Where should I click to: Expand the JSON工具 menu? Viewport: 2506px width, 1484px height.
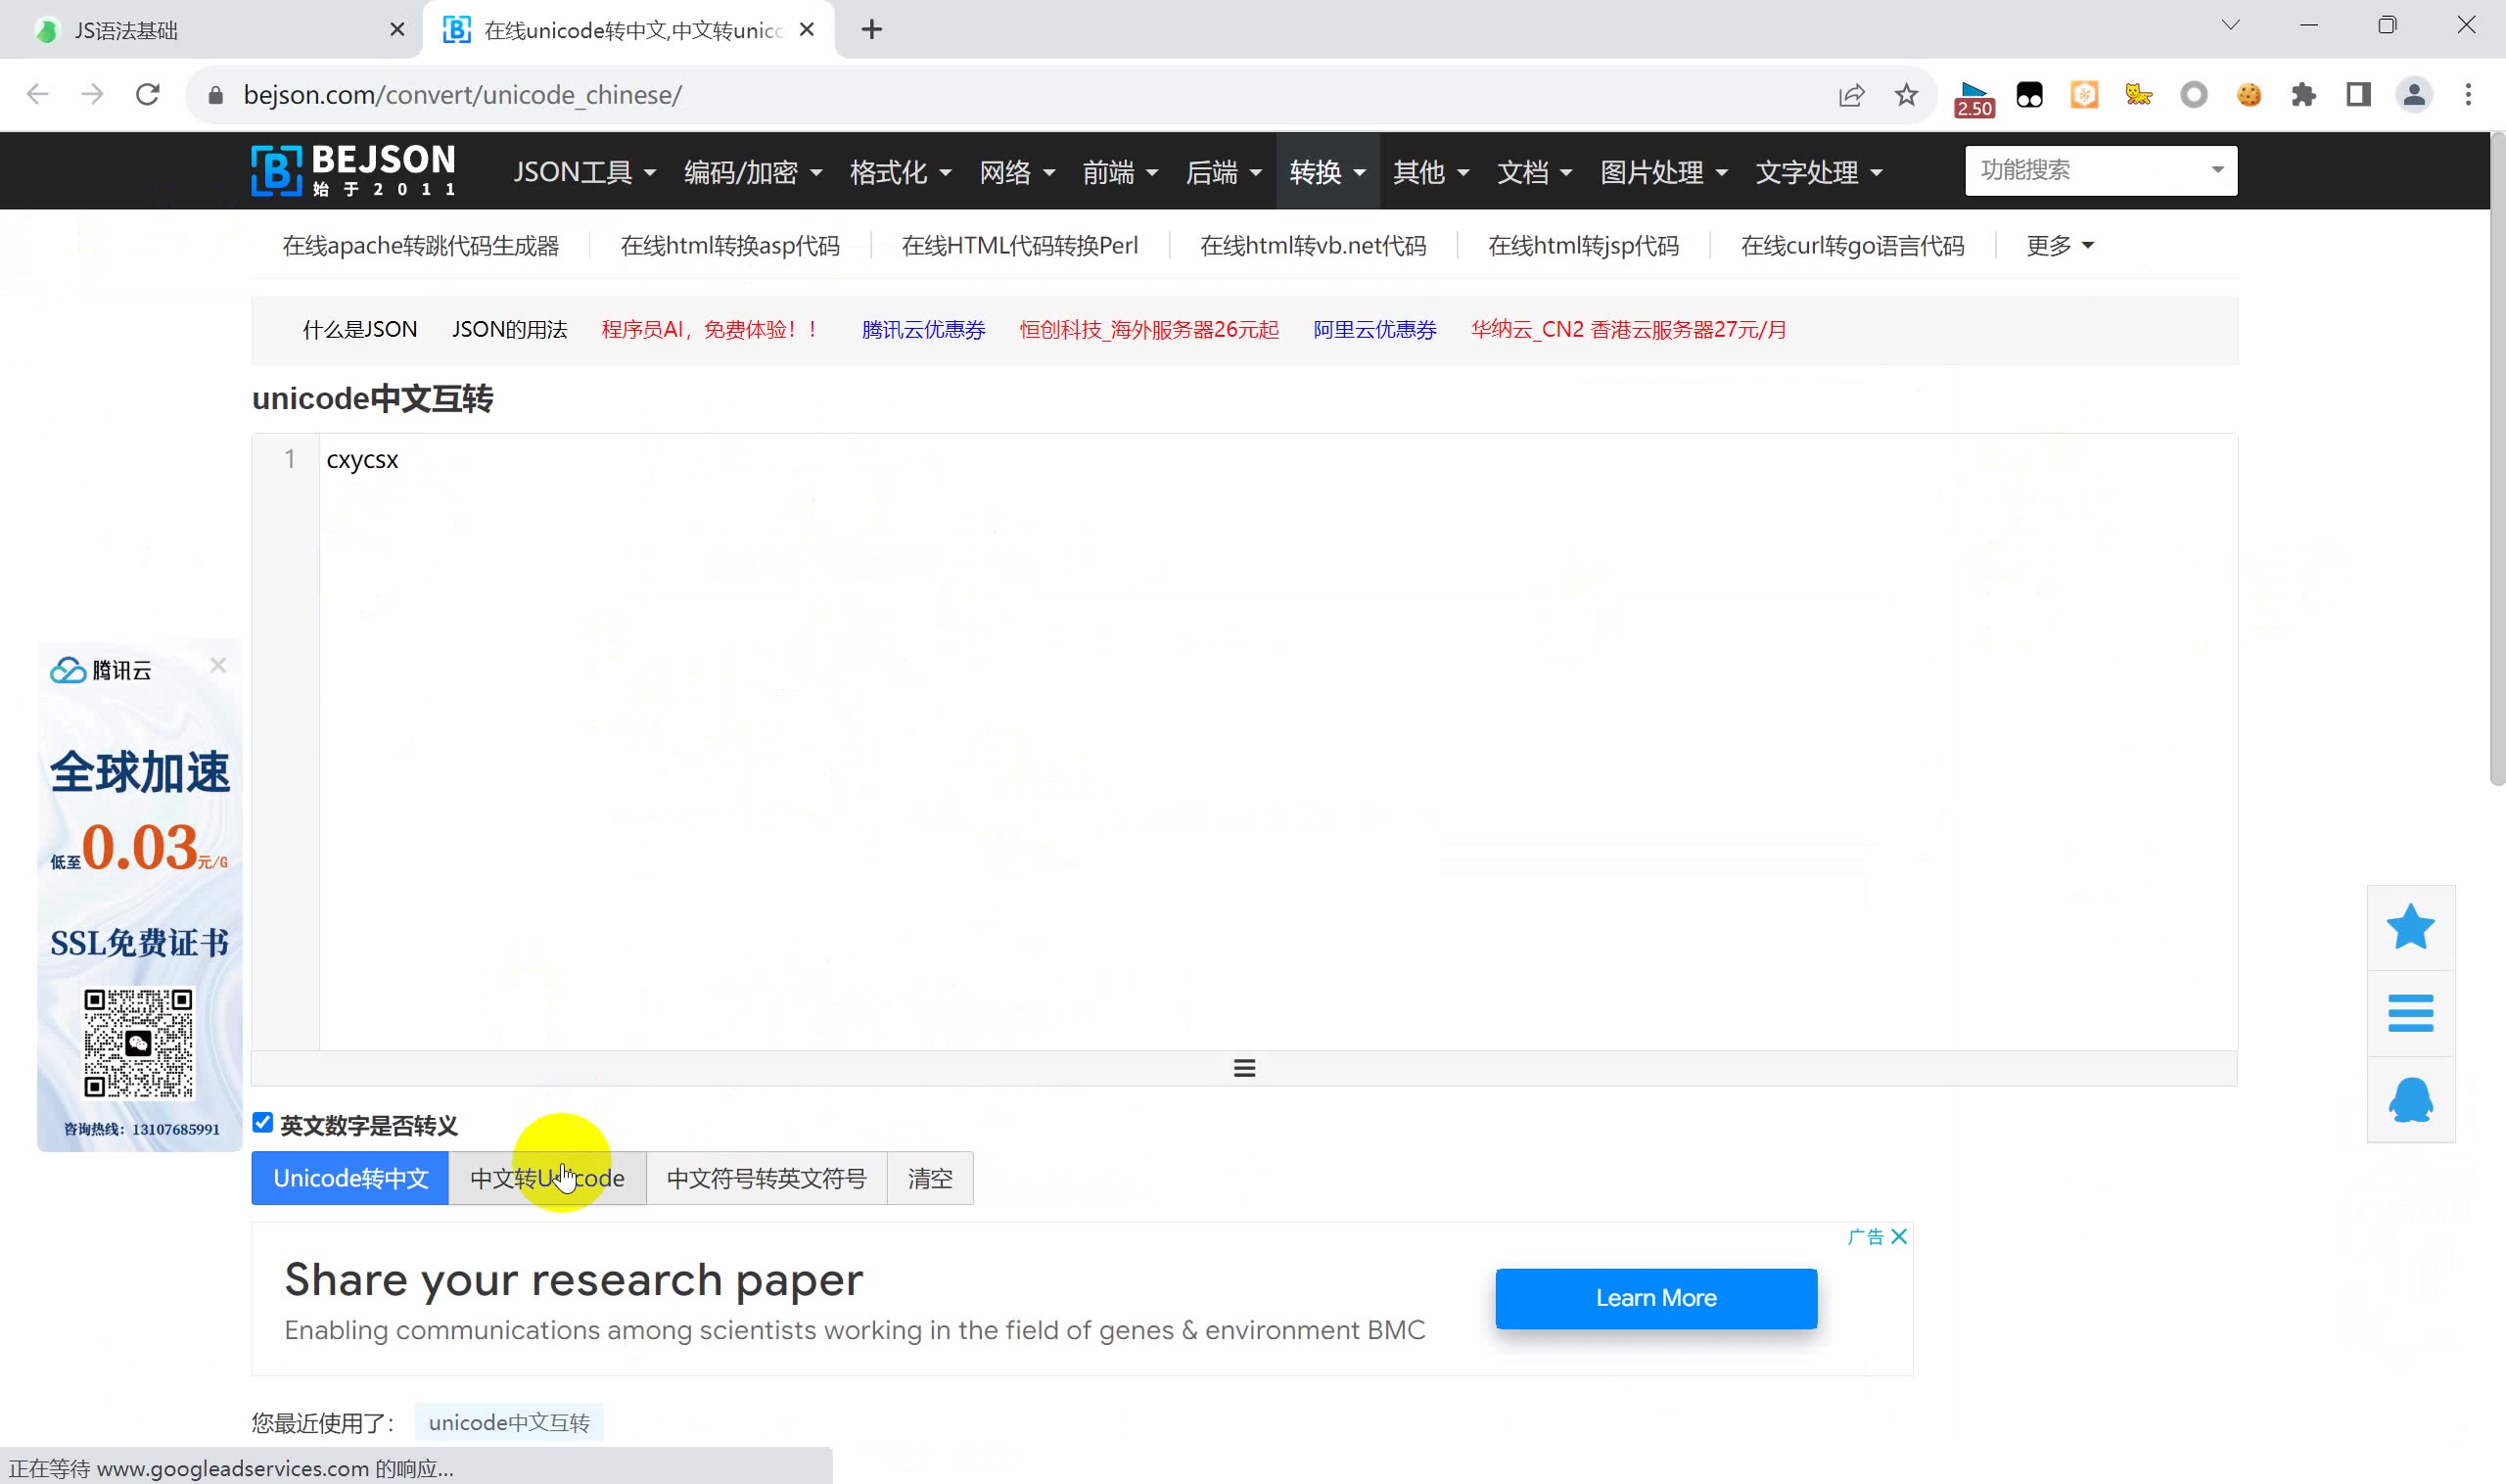[585, 172]
